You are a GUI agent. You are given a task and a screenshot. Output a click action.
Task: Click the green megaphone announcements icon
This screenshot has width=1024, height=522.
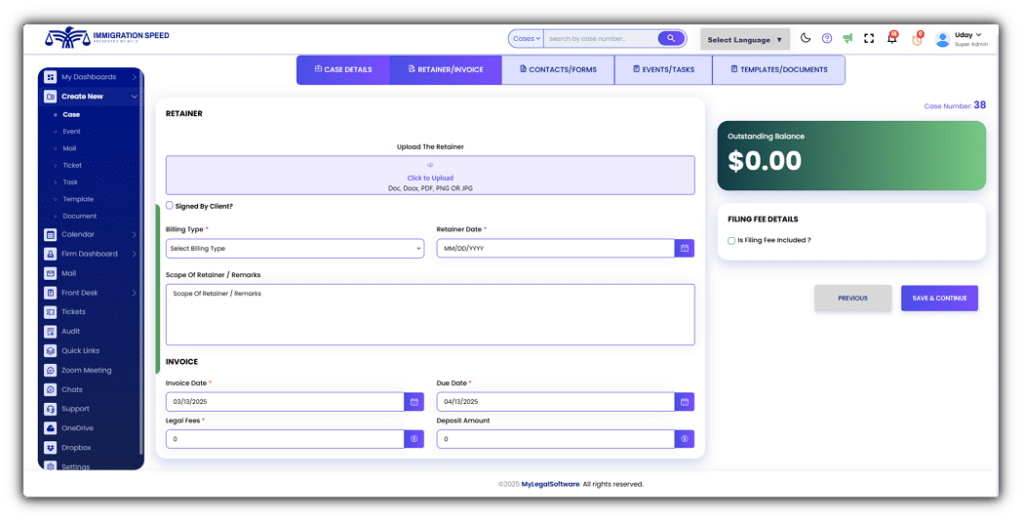pyautogui.click(x=848, y=39)
